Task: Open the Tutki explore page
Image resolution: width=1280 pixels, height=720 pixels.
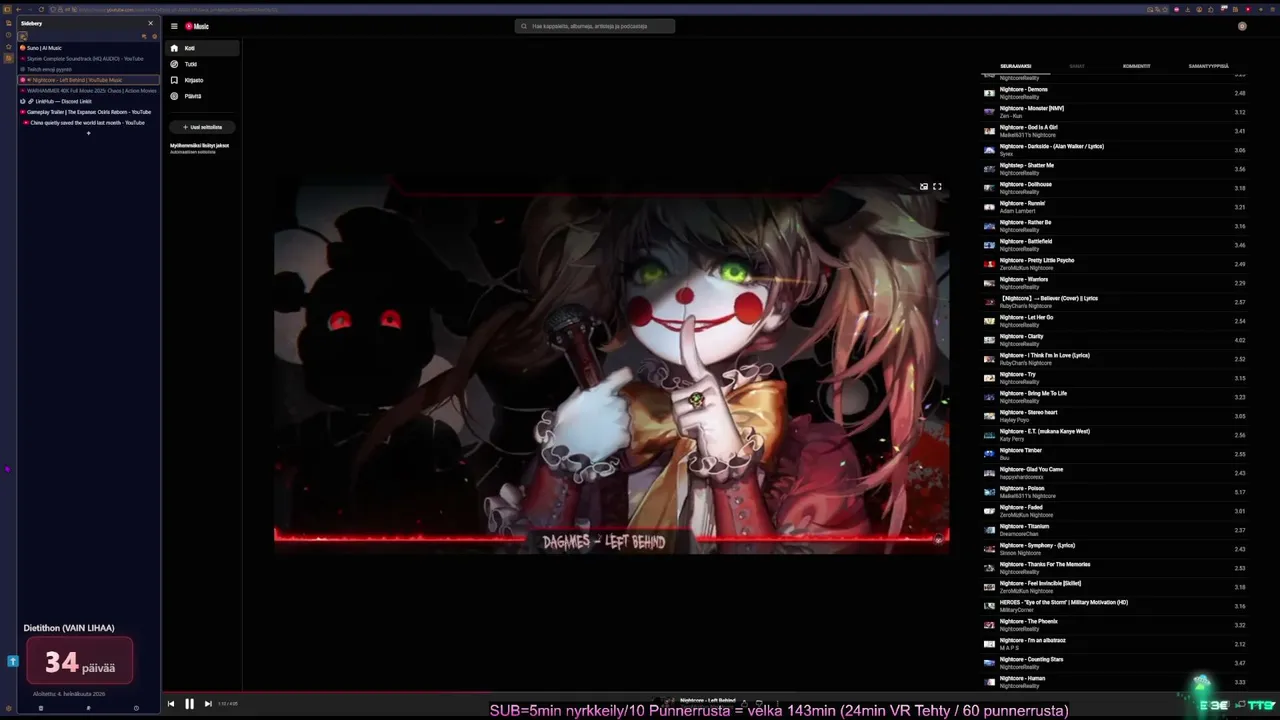Action: pyautogui.click(x=204, y=64)
